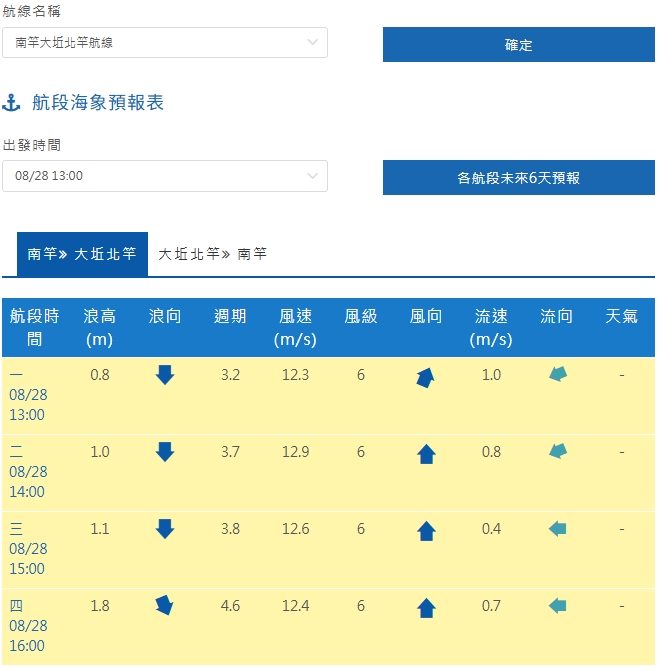Click the 流速(m/s) column header
This screenshot has width=663, height=670.
click(x=491, y=327)
